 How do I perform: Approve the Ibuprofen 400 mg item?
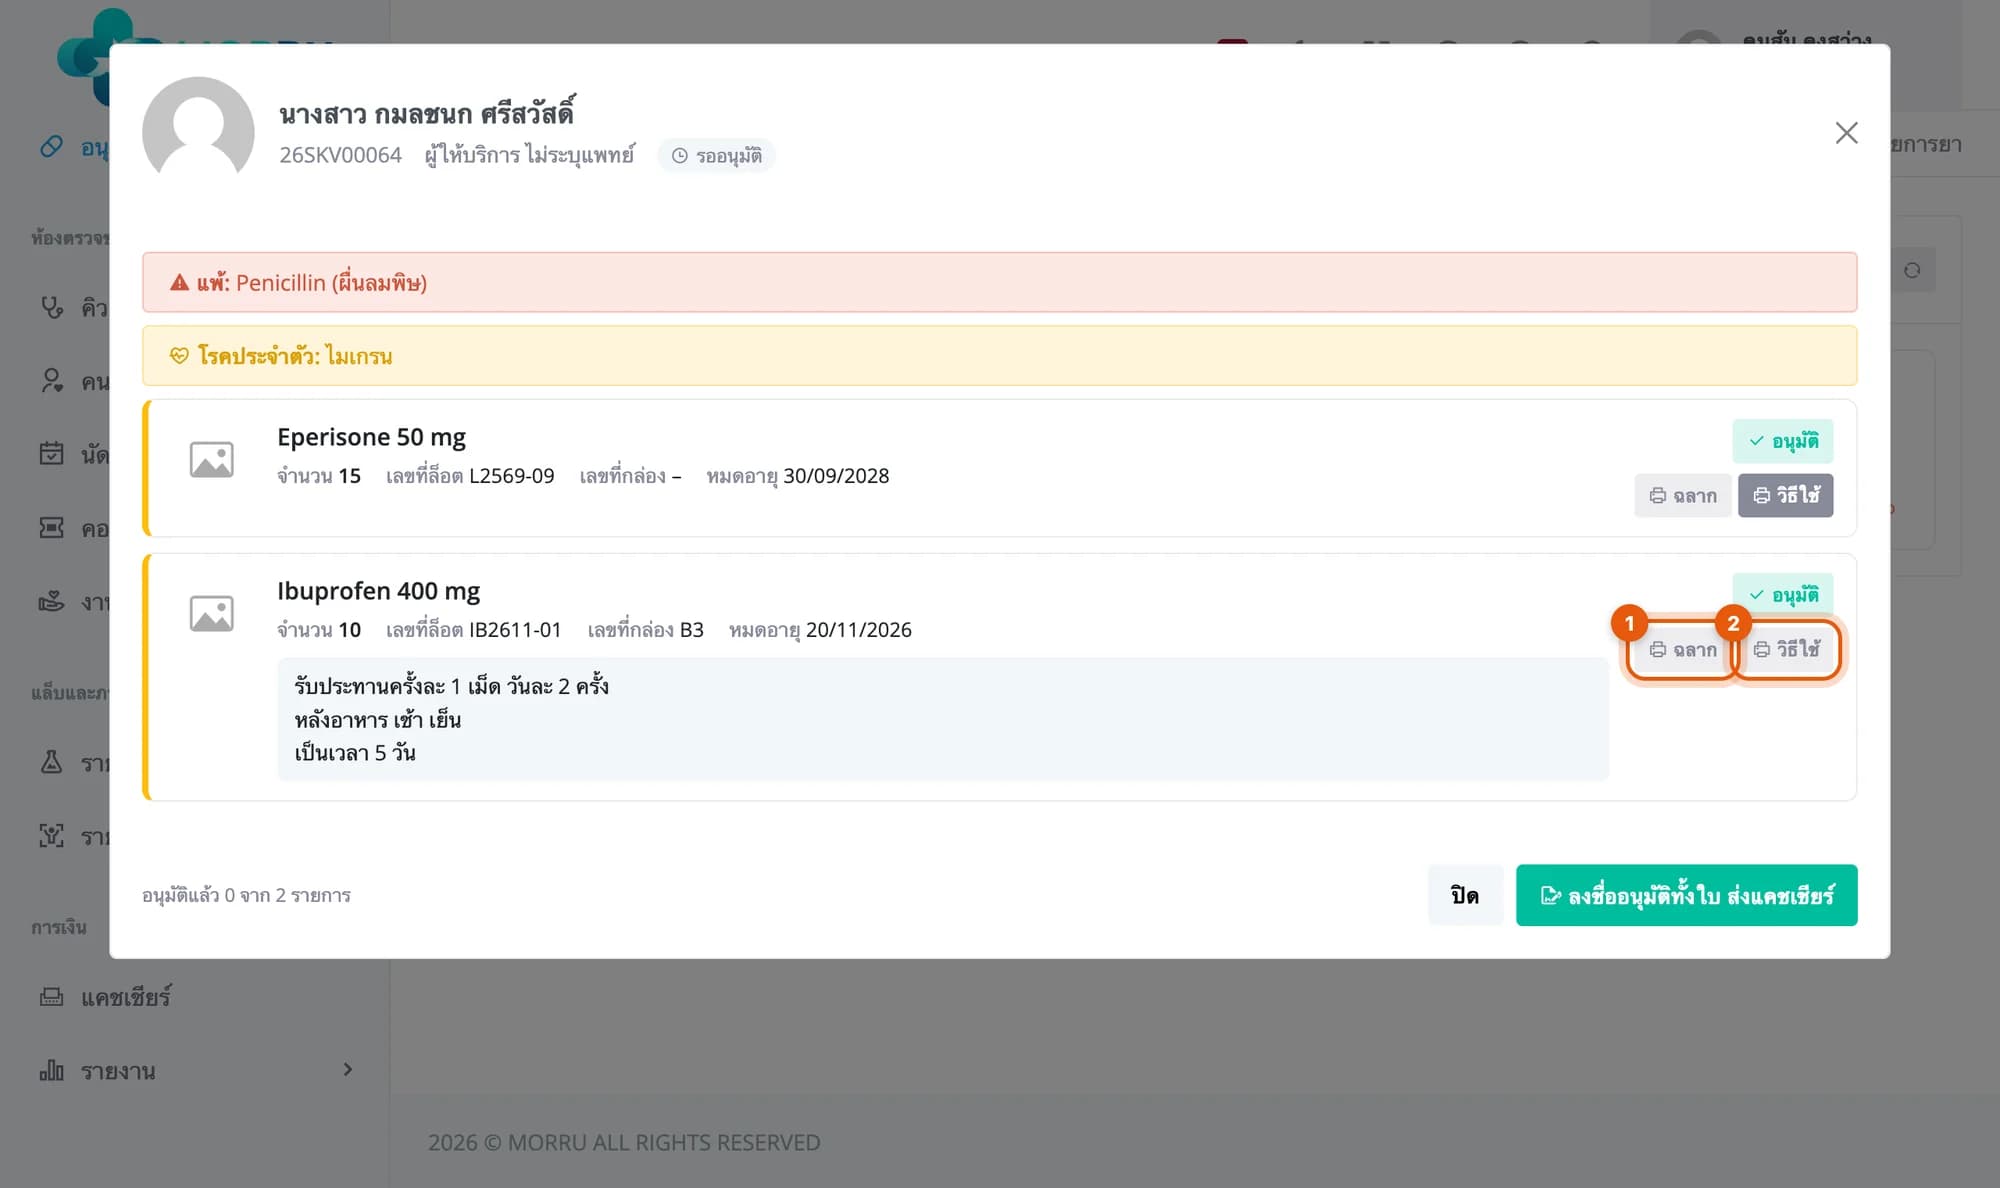[x=1783, y=595]
